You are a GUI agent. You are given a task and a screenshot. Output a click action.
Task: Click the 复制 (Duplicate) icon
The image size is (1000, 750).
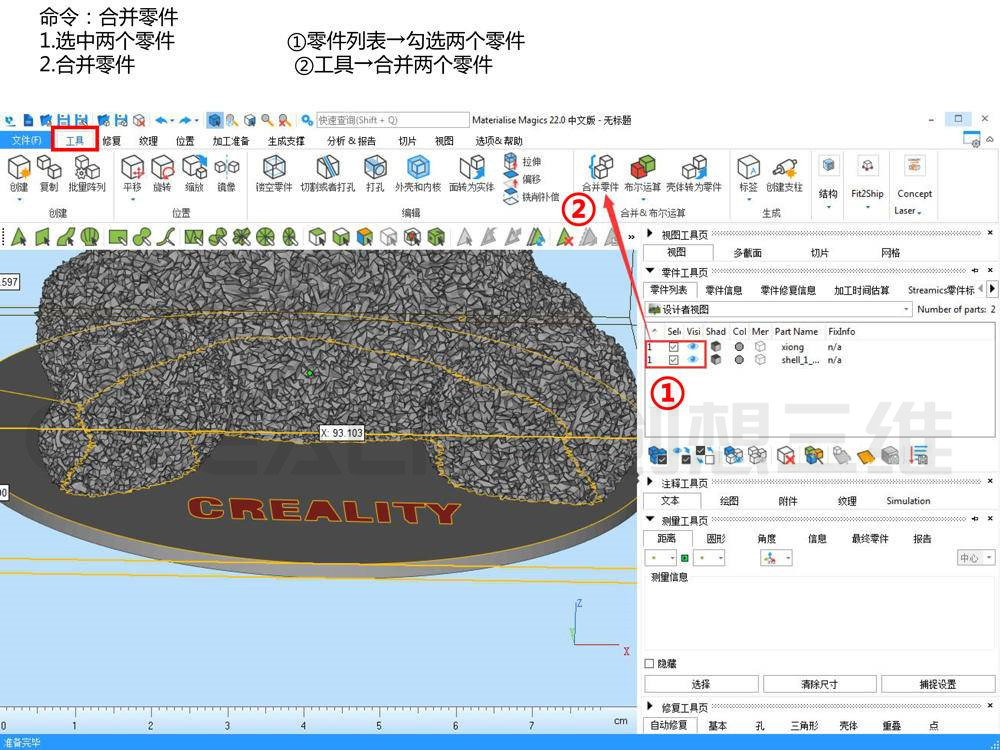click(x=49, y=167)
